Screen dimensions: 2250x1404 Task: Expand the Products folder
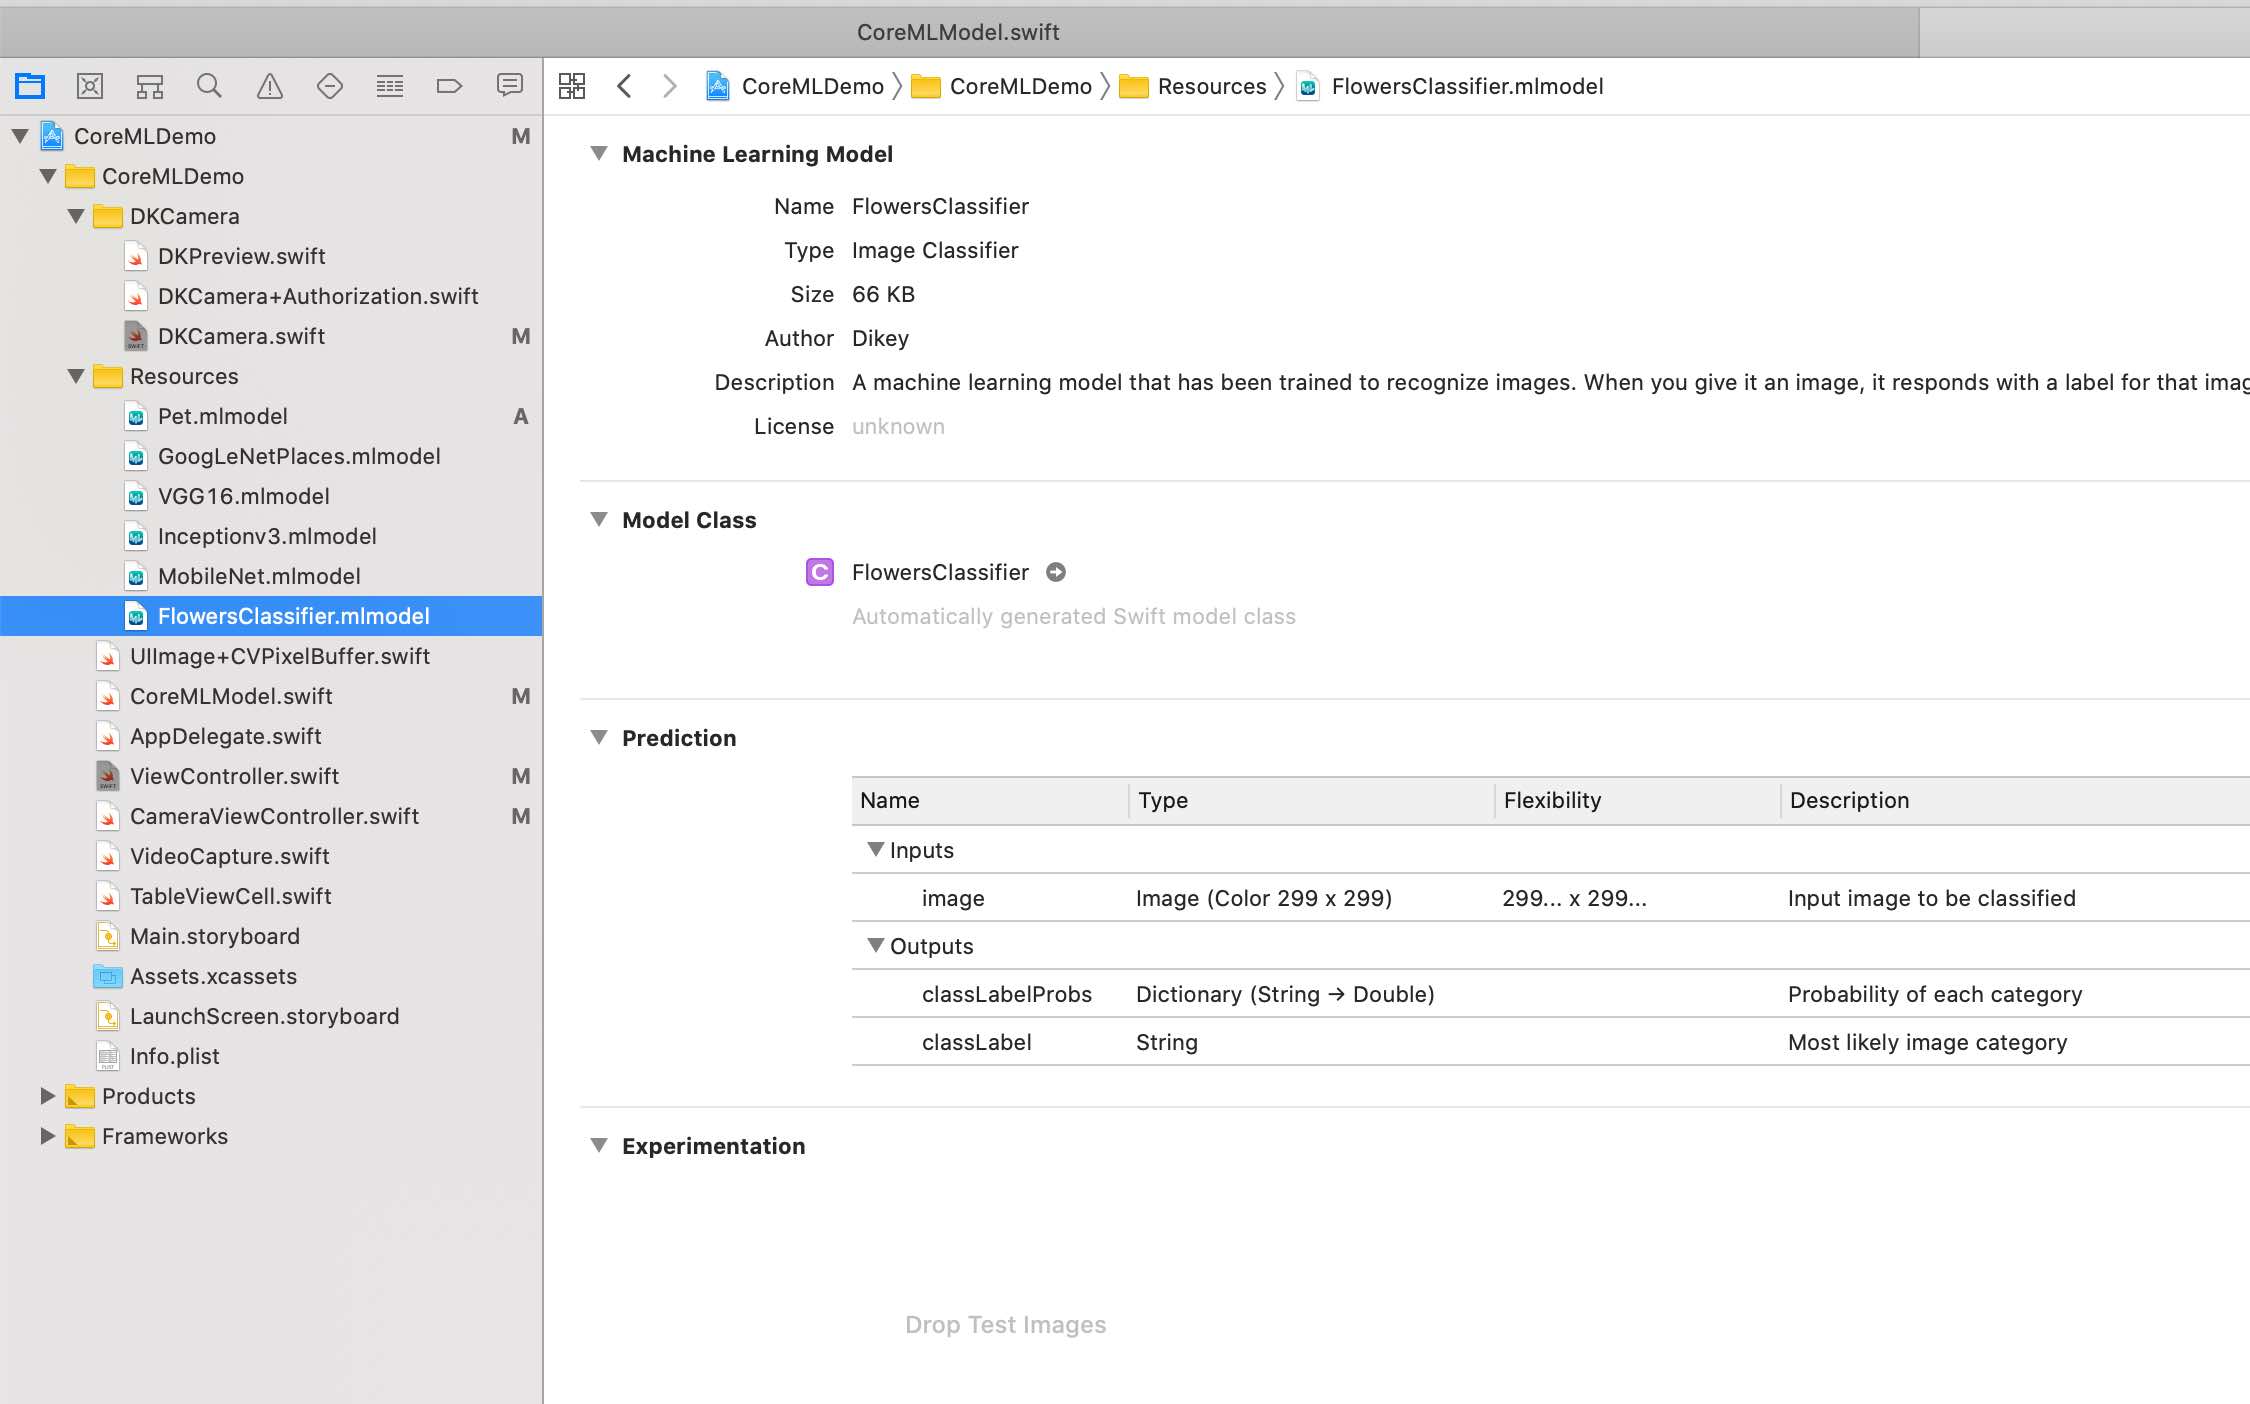point(47,1096)
